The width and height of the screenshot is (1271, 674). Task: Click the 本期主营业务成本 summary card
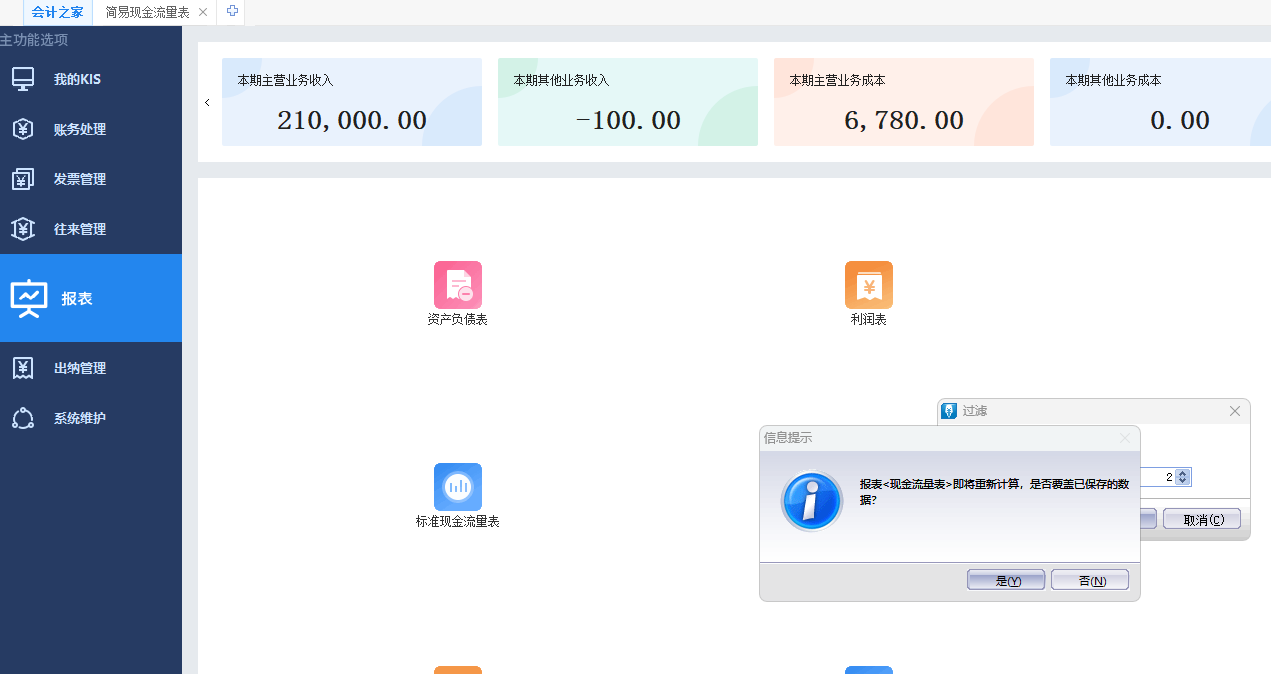(903, 102)
